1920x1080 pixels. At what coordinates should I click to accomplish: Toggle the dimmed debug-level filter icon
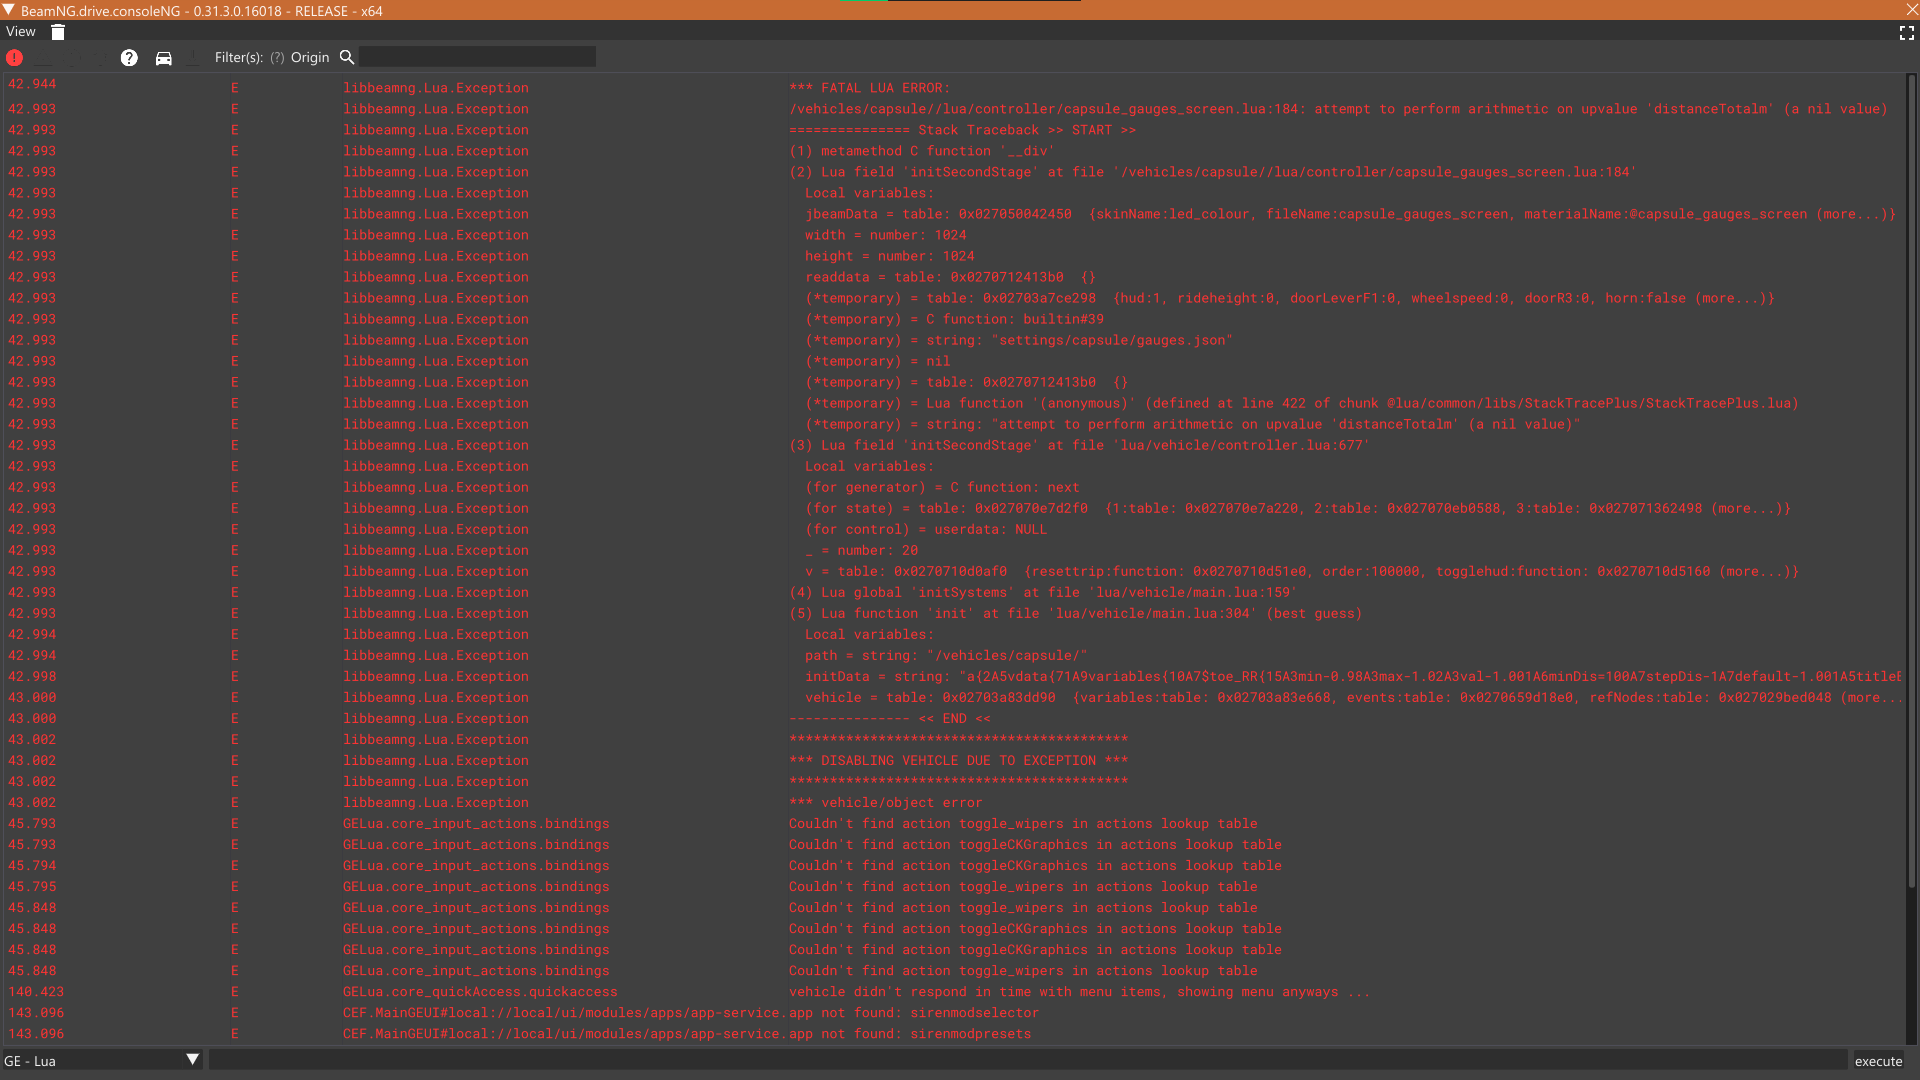coord(101,58)
